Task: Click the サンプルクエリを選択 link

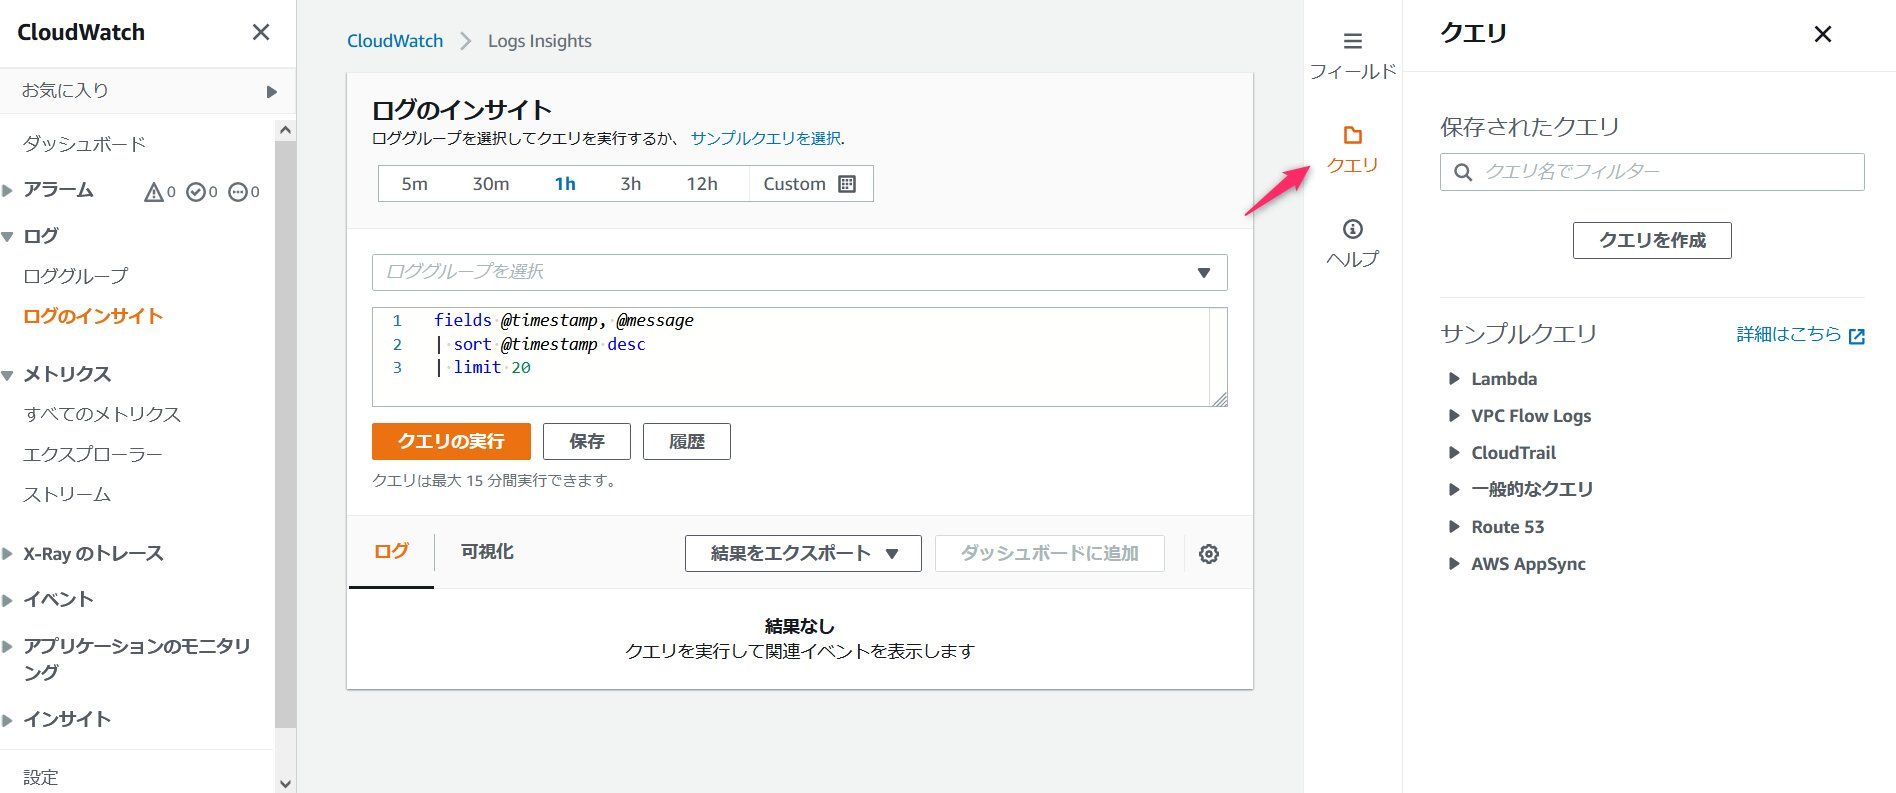Action: [765, 138]
